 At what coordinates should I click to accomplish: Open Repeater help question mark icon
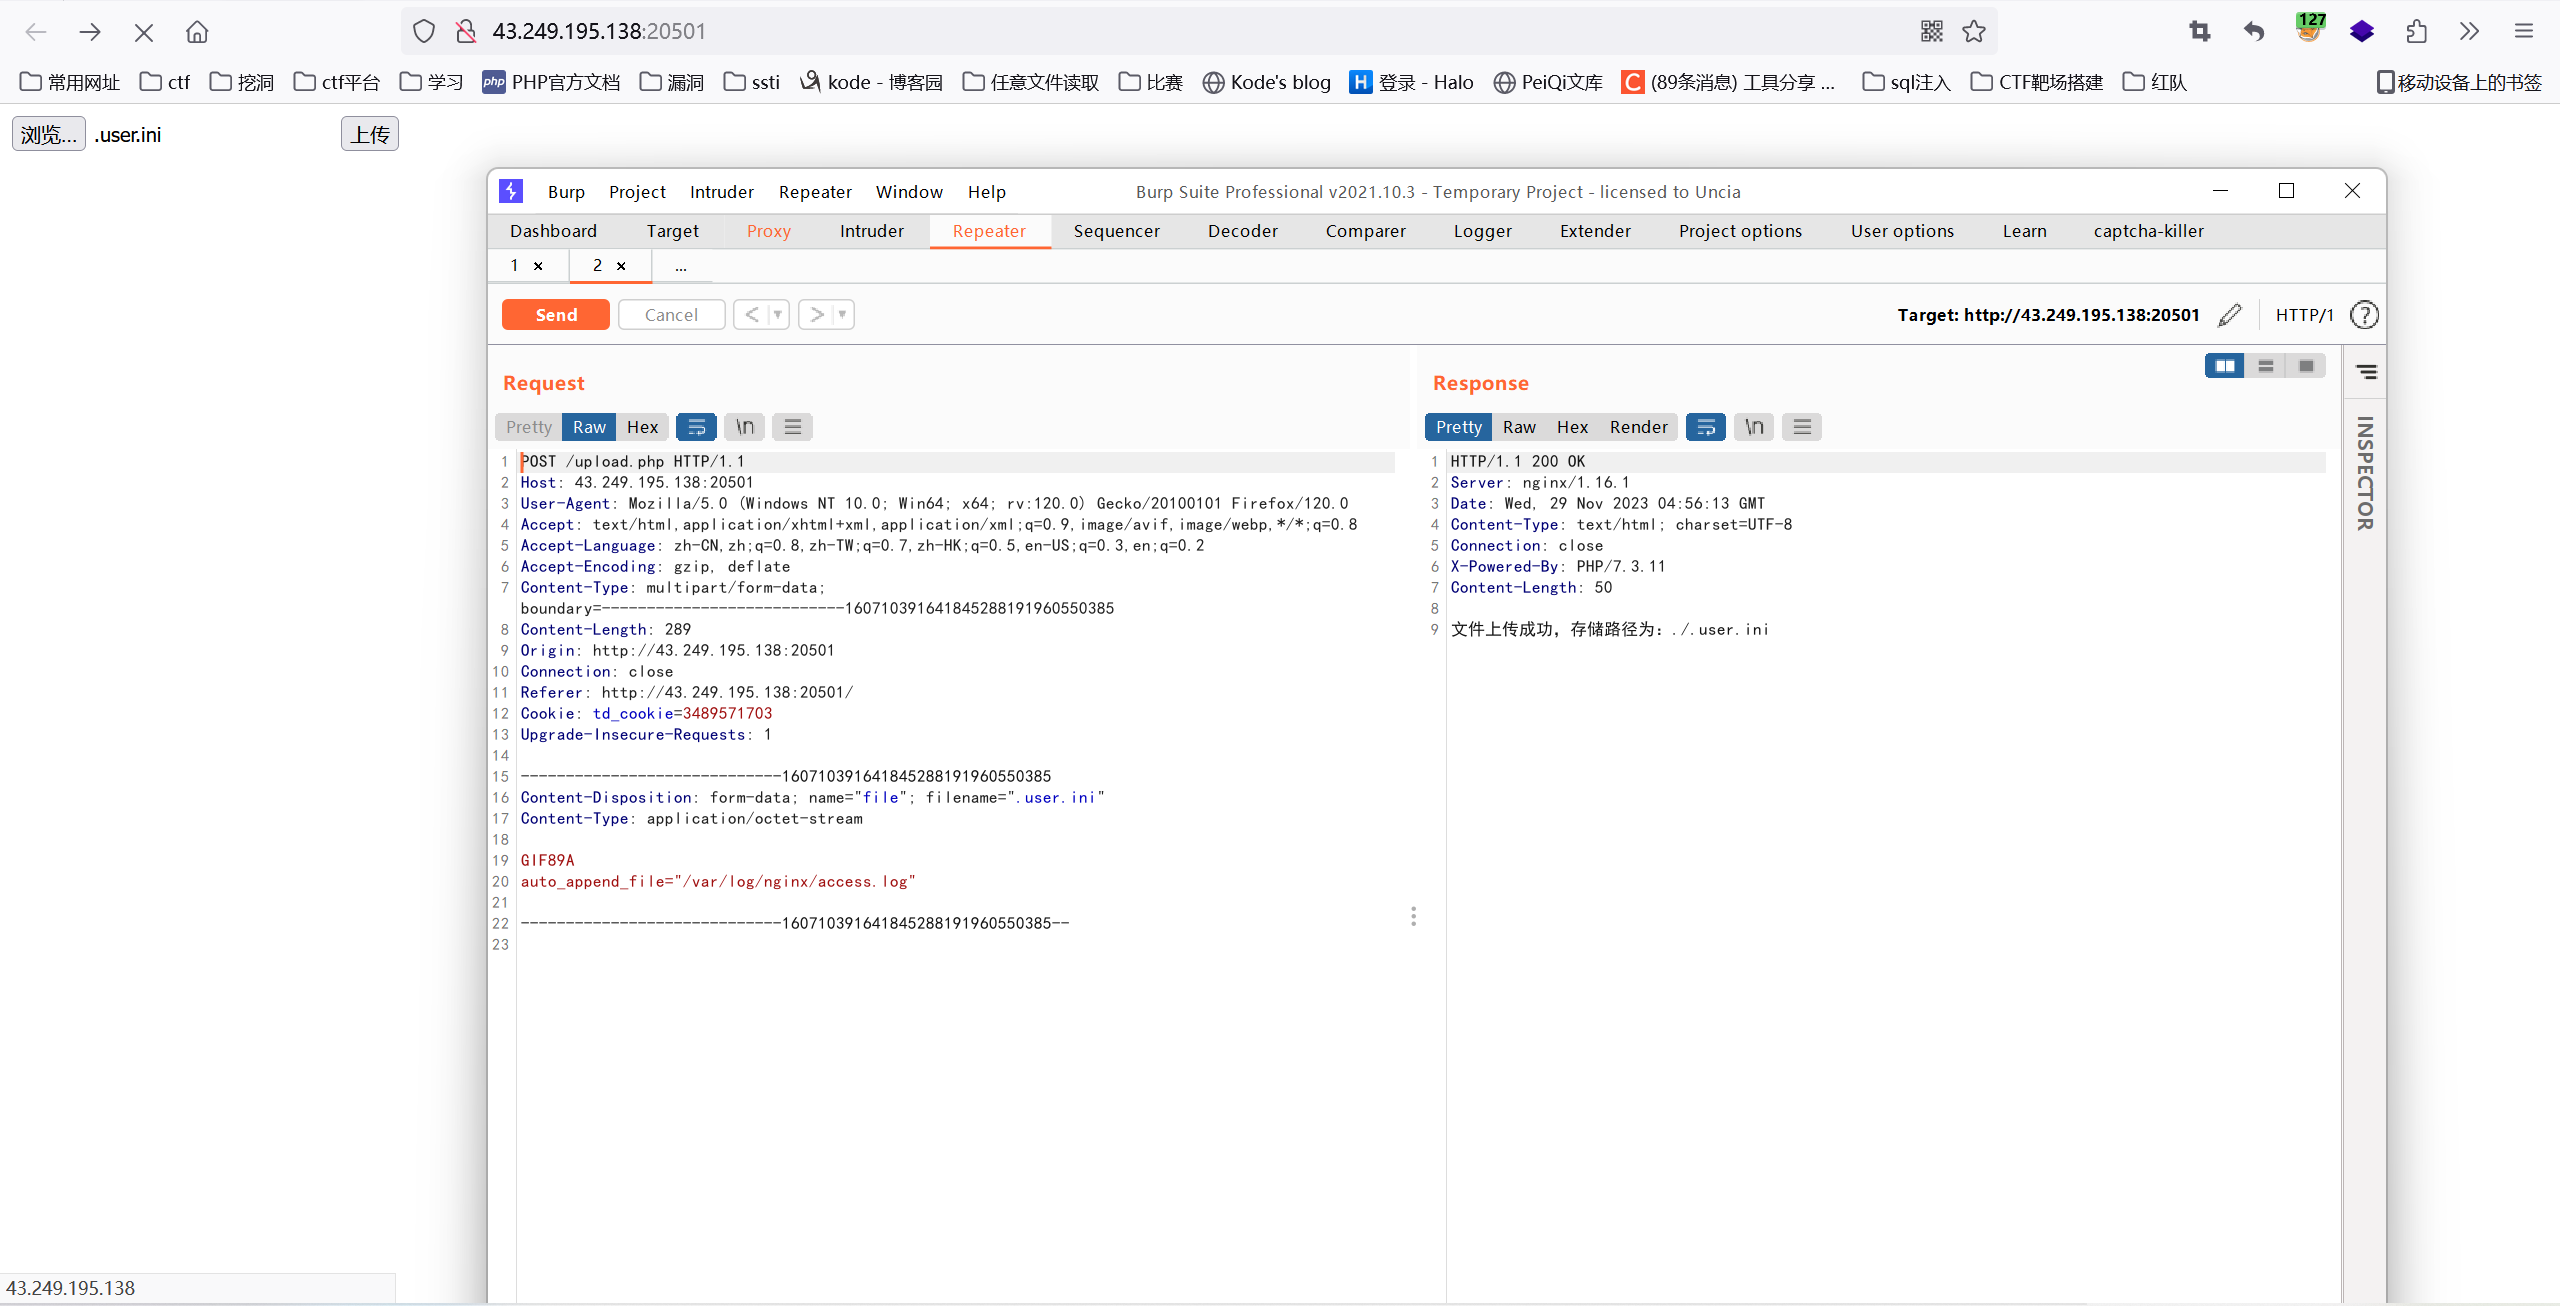[x=2364, y=315]
